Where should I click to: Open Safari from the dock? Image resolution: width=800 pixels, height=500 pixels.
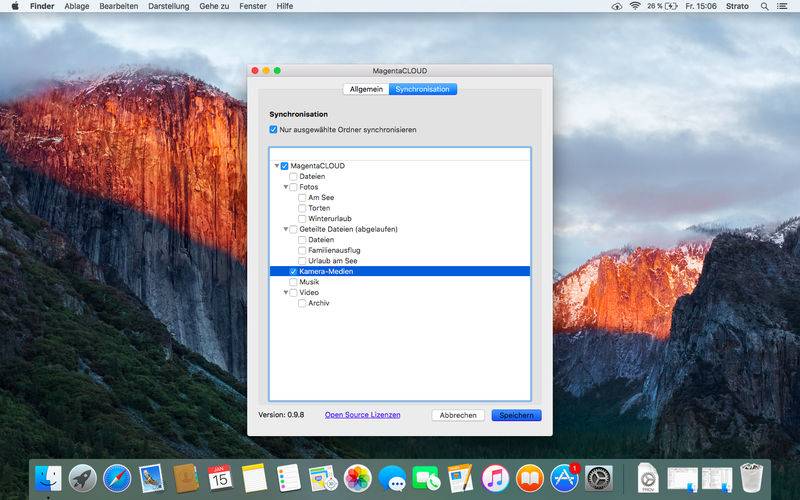[x=117, y=478]
